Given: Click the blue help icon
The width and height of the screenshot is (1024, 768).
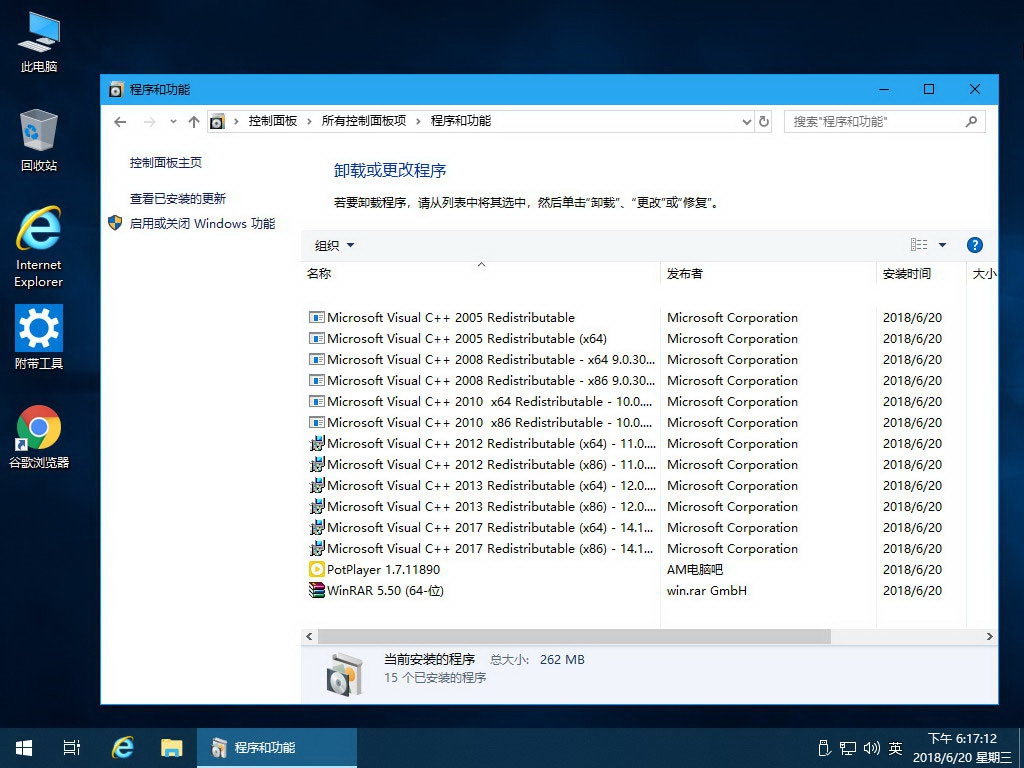Looking at the screenshot, I should pos(974,245).
